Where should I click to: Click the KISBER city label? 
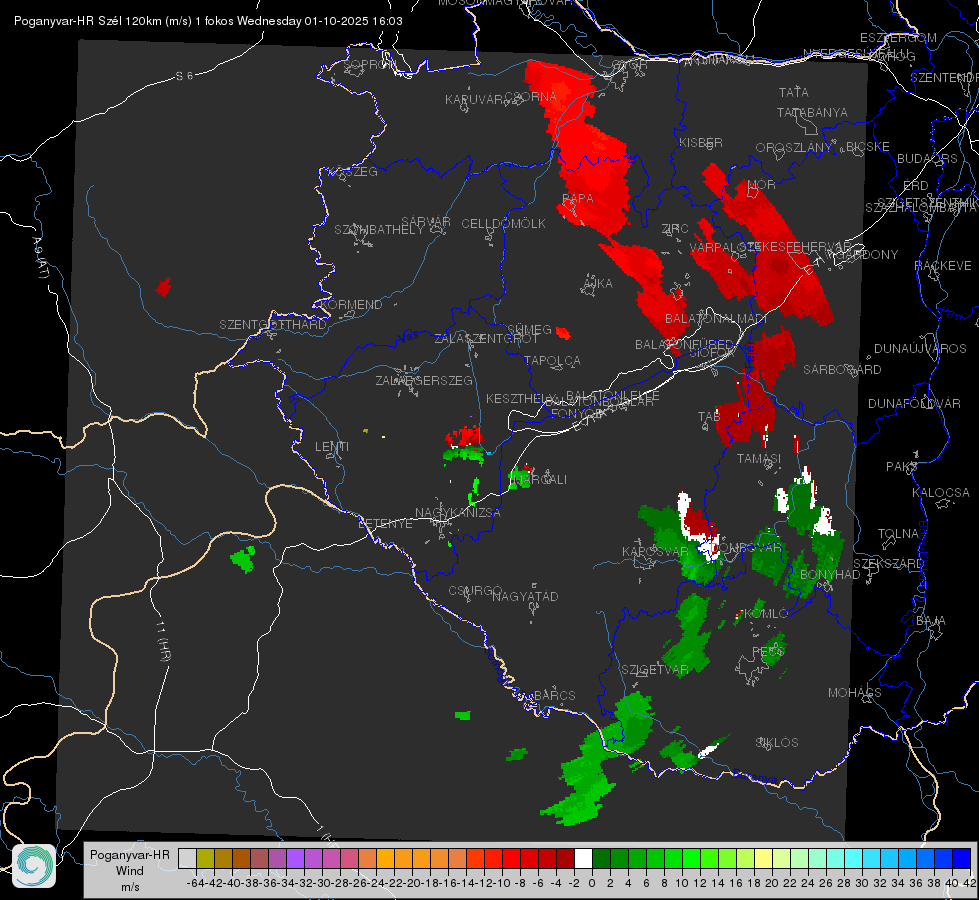point(700,142)
